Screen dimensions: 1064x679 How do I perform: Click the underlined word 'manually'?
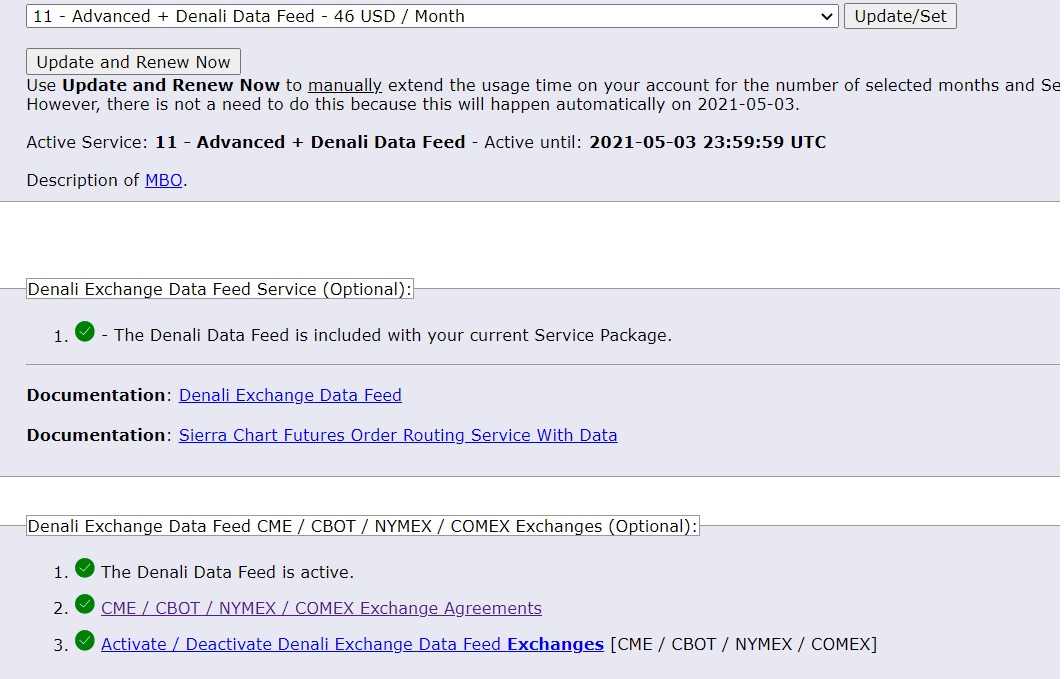point(345,86)
